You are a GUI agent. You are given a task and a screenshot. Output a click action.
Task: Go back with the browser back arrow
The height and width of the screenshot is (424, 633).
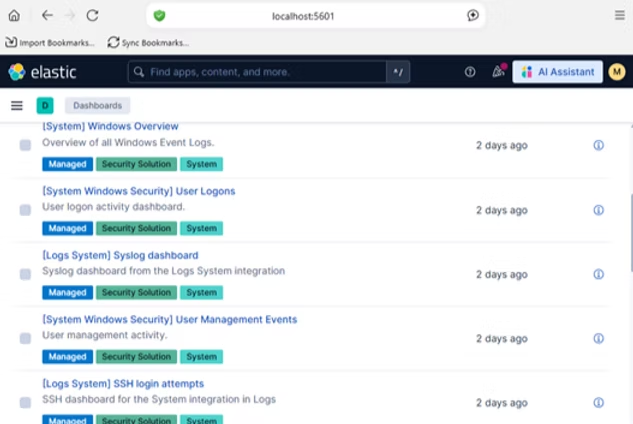tap(47, 15)
